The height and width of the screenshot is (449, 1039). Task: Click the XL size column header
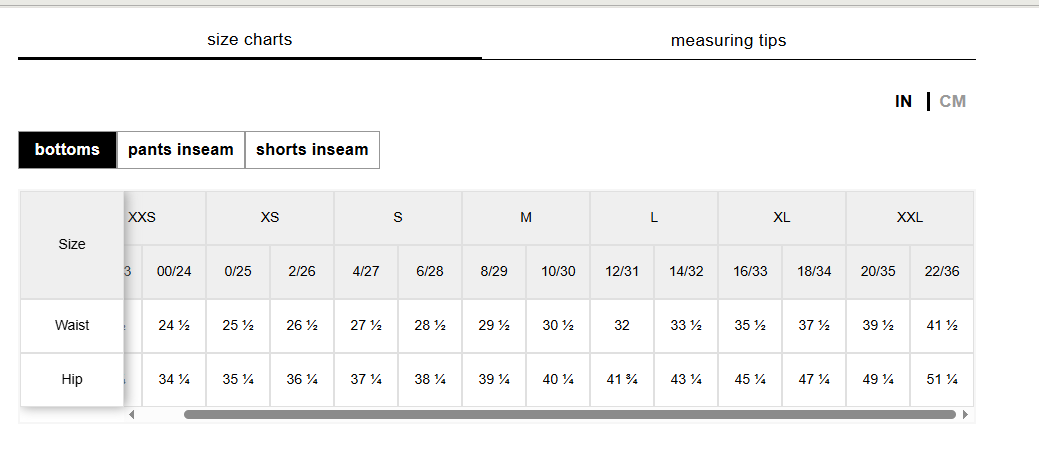coord(782,218)
